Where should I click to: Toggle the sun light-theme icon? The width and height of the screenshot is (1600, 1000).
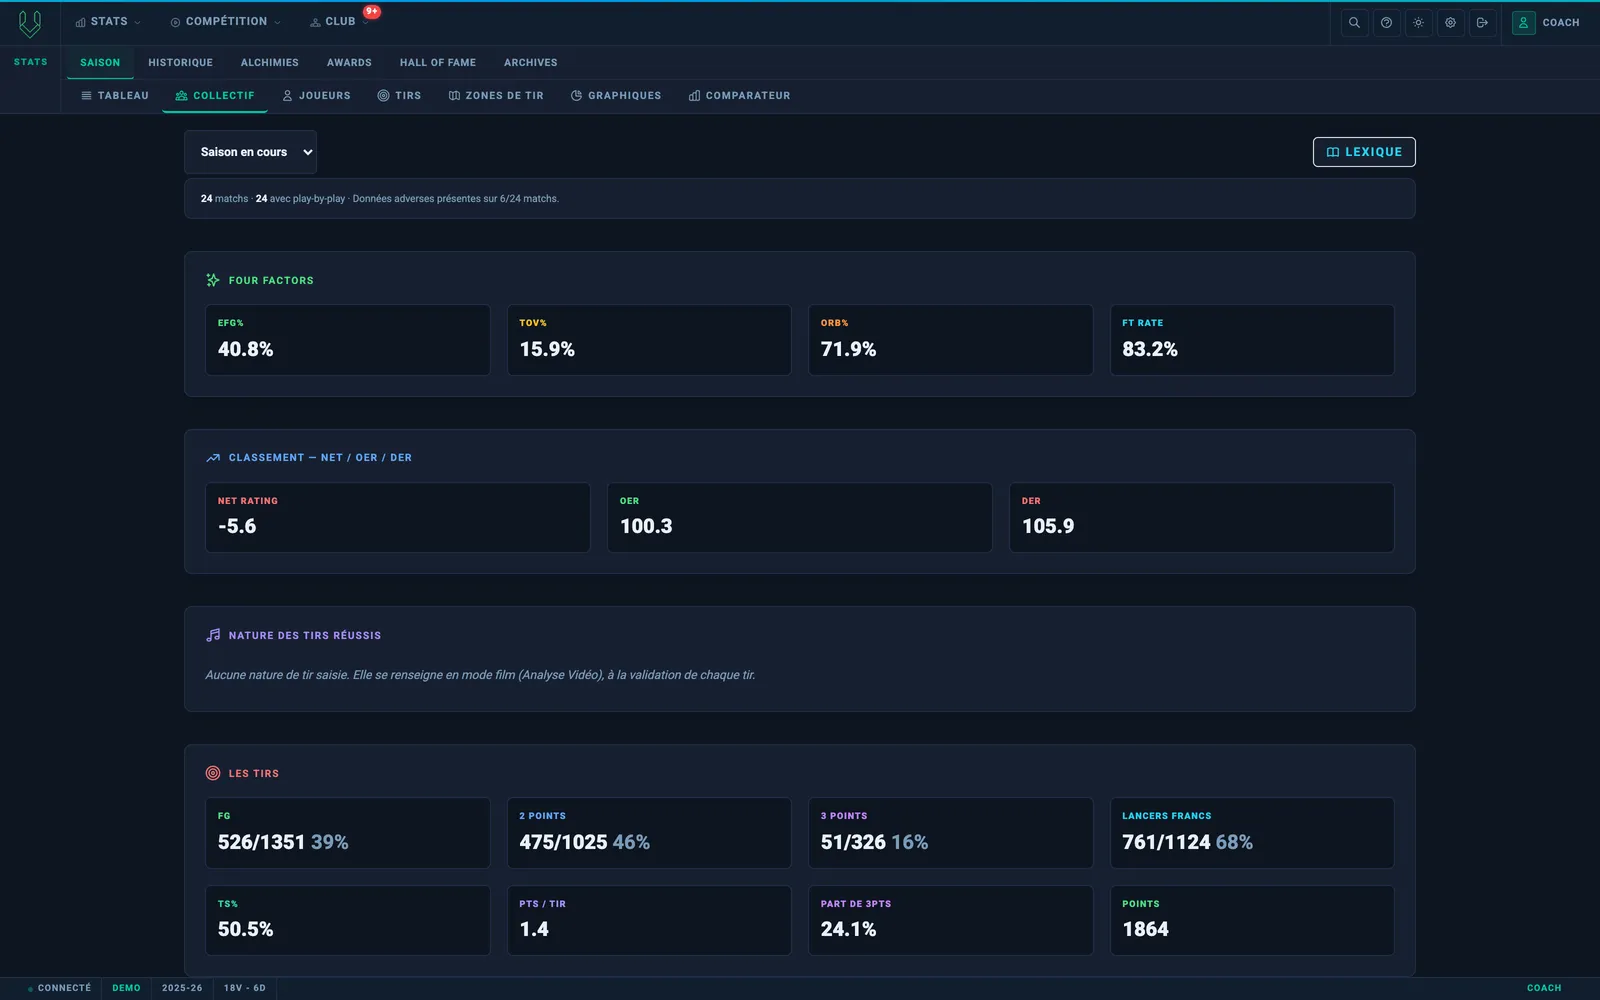click(1418, 22)
